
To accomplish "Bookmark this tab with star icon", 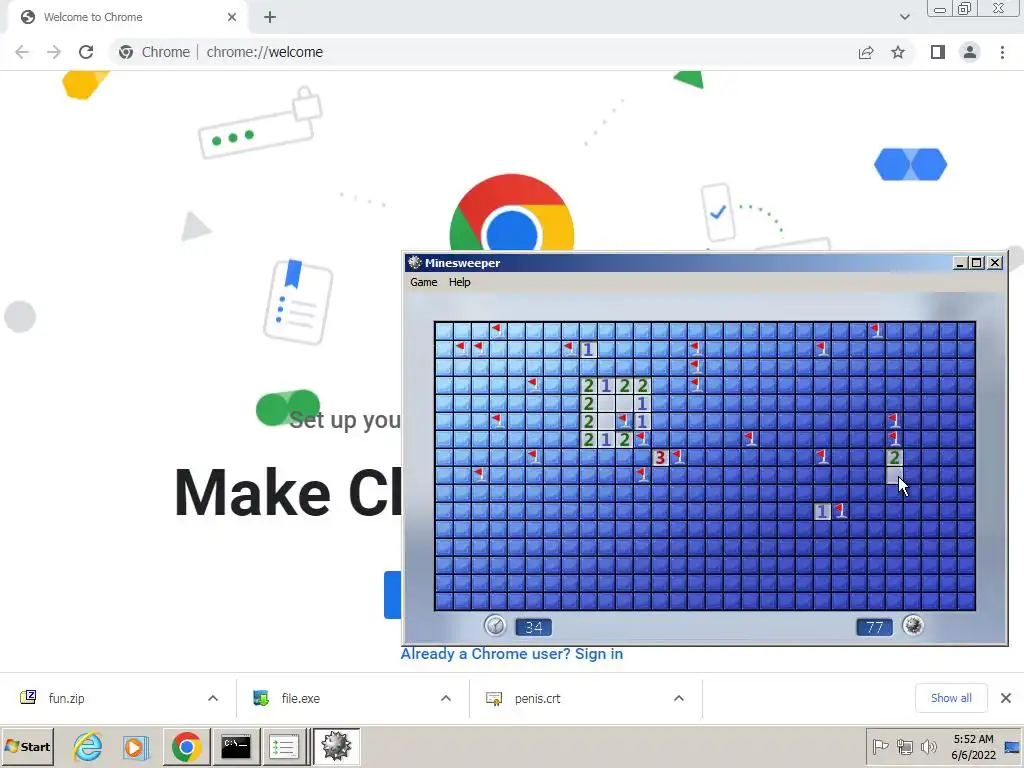I will (898, 52).
